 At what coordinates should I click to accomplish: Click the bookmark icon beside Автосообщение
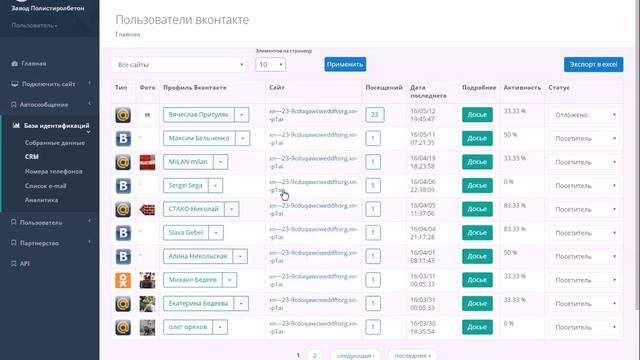pos(13,104)
